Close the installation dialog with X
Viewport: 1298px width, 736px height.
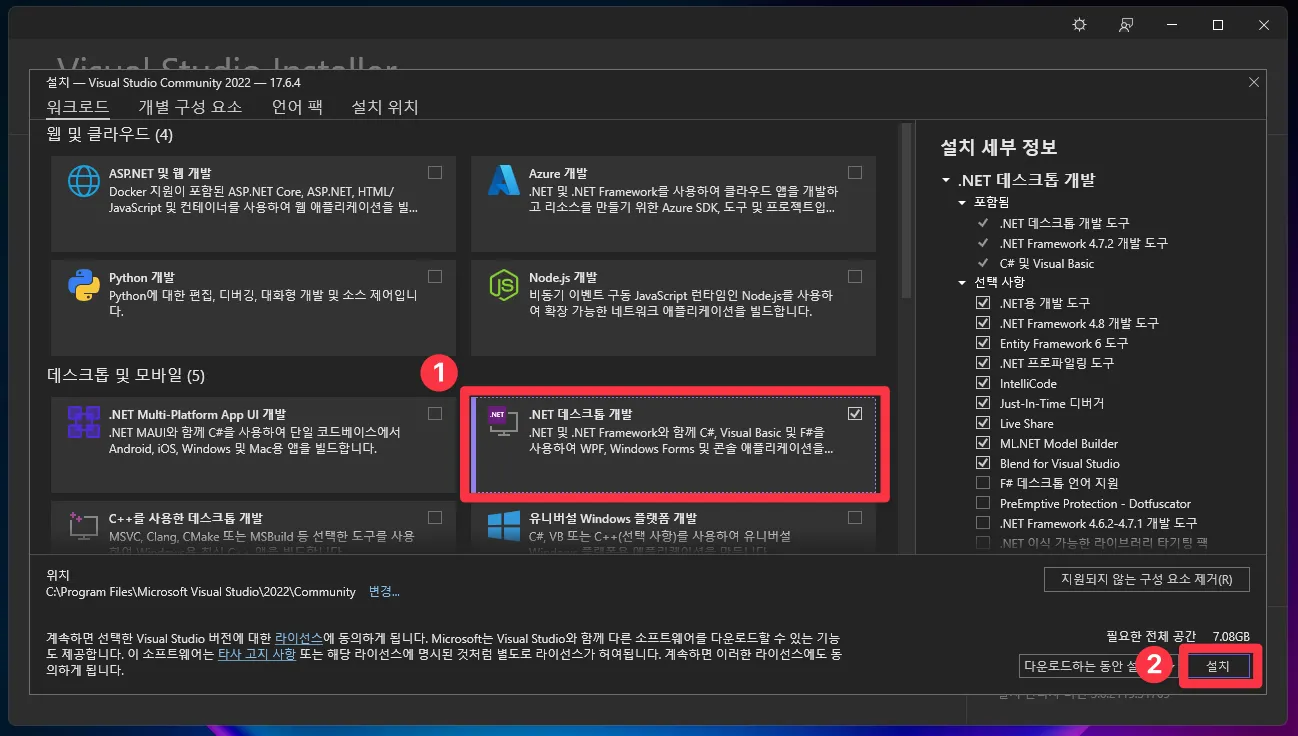pos(1254,82)
